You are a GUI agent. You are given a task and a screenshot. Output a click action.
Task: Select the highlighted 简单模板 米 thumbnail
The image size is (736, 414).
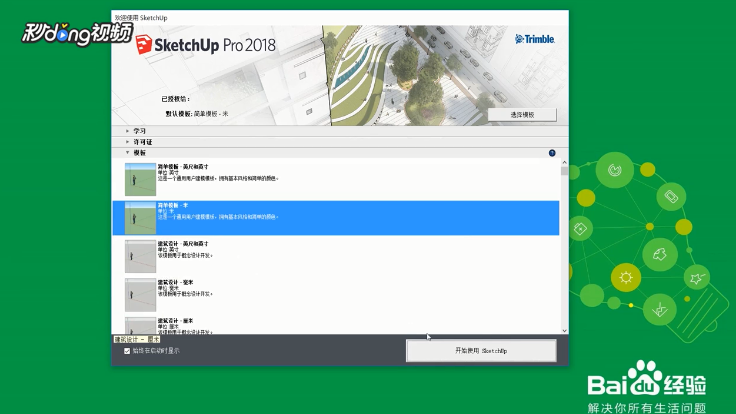[140, 218]
